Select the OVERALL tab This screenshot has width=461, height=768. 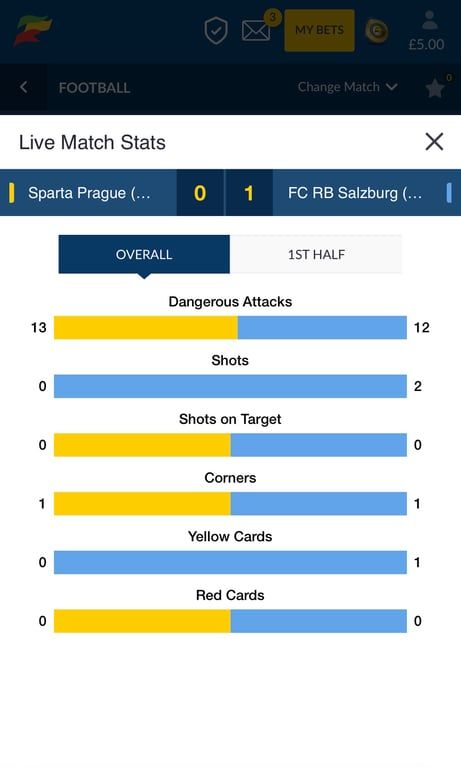tap(144, 254)
